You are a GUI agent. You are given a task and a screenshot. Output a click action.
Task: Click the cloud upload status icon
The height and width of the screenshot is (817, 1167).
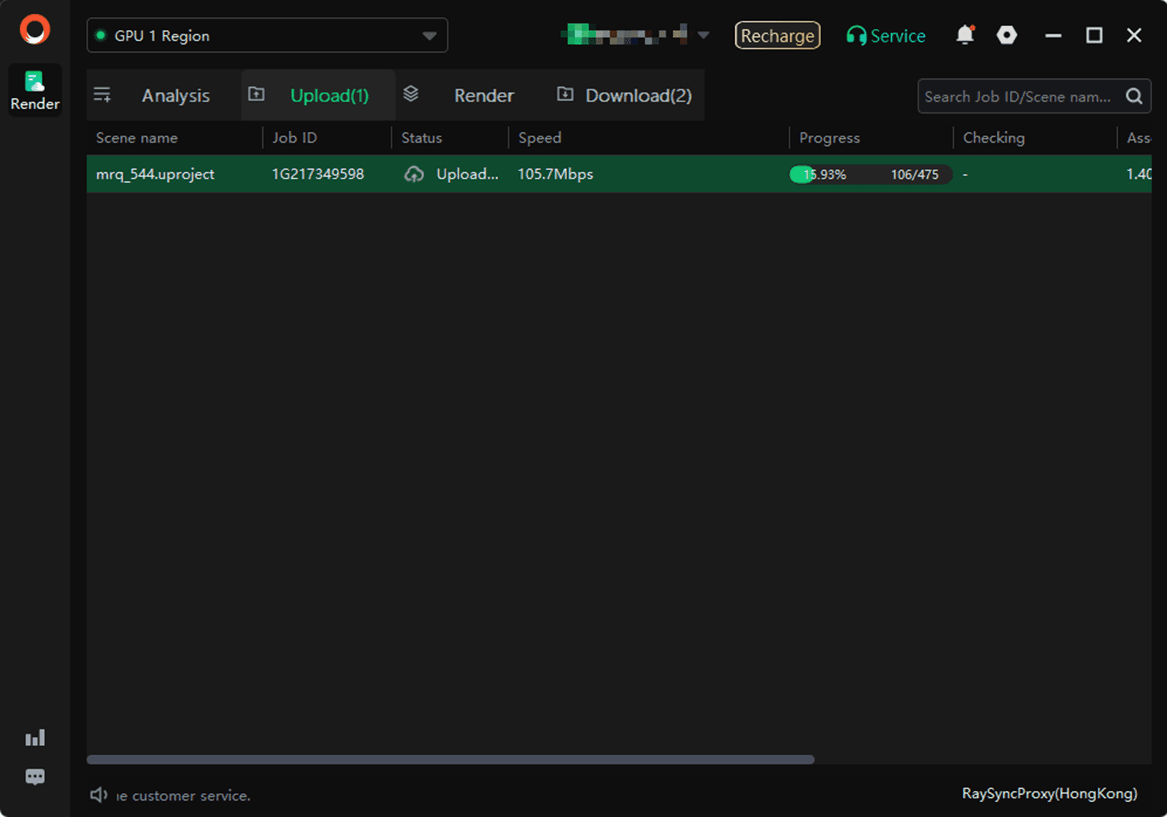pos(414,174)
